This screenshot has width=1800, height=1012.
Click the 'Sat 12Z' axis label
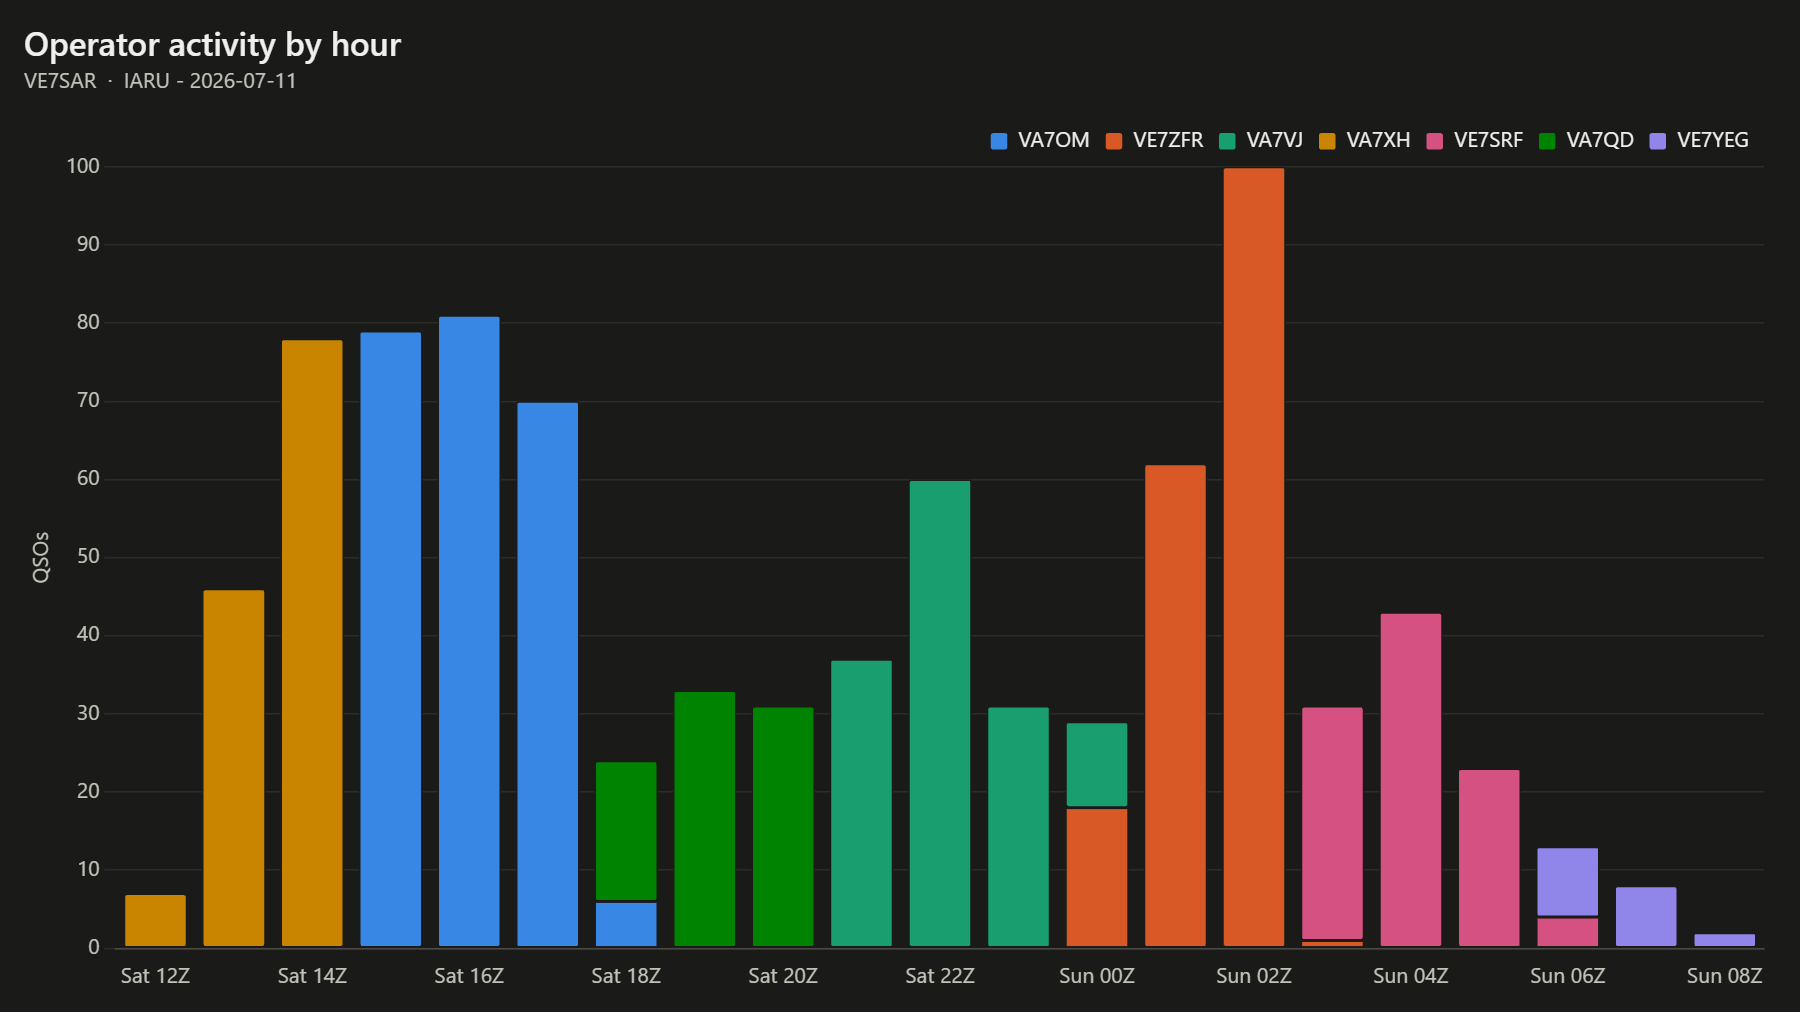[155, 976]
